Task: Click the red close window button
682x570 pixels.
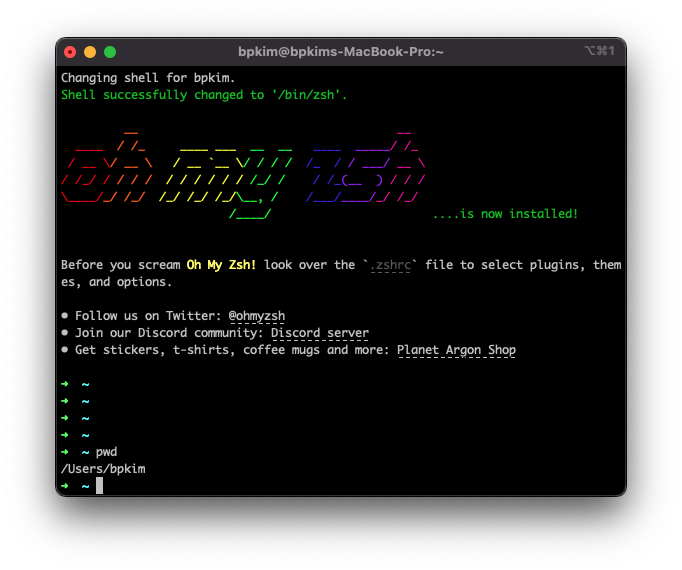Action: point(70,52)
